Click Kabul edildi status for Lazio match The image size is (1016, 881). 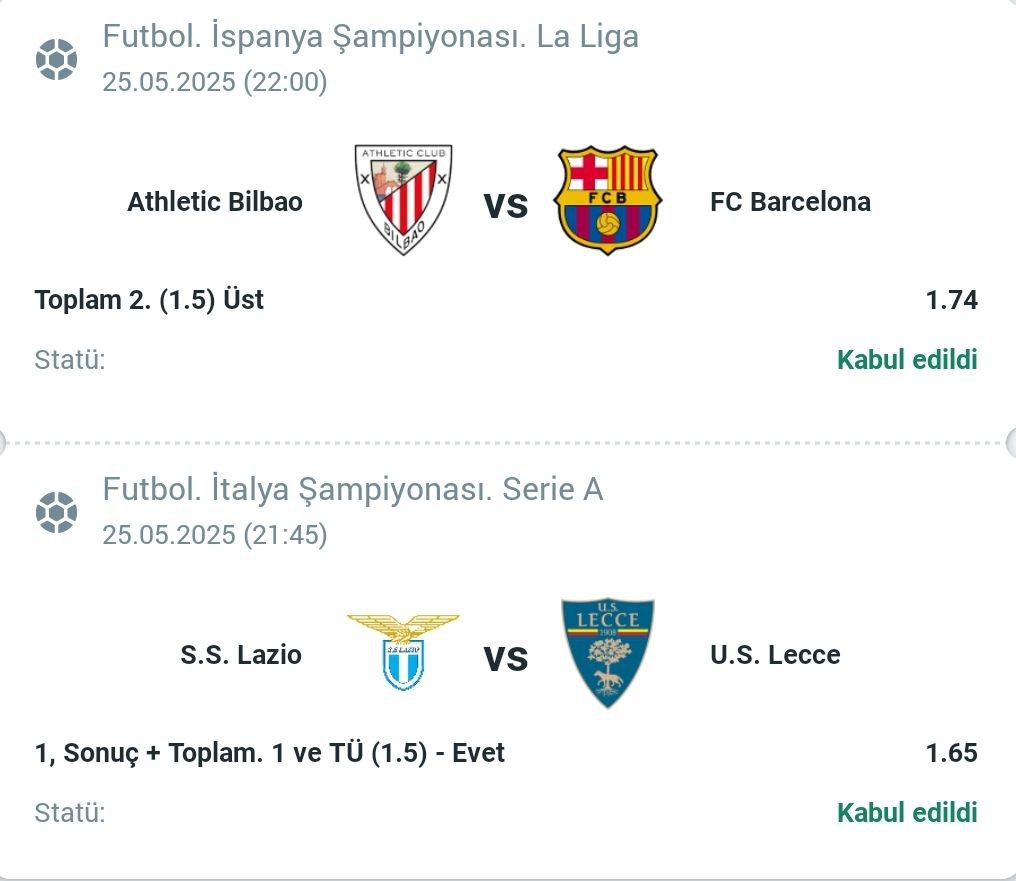click(907, 812)
